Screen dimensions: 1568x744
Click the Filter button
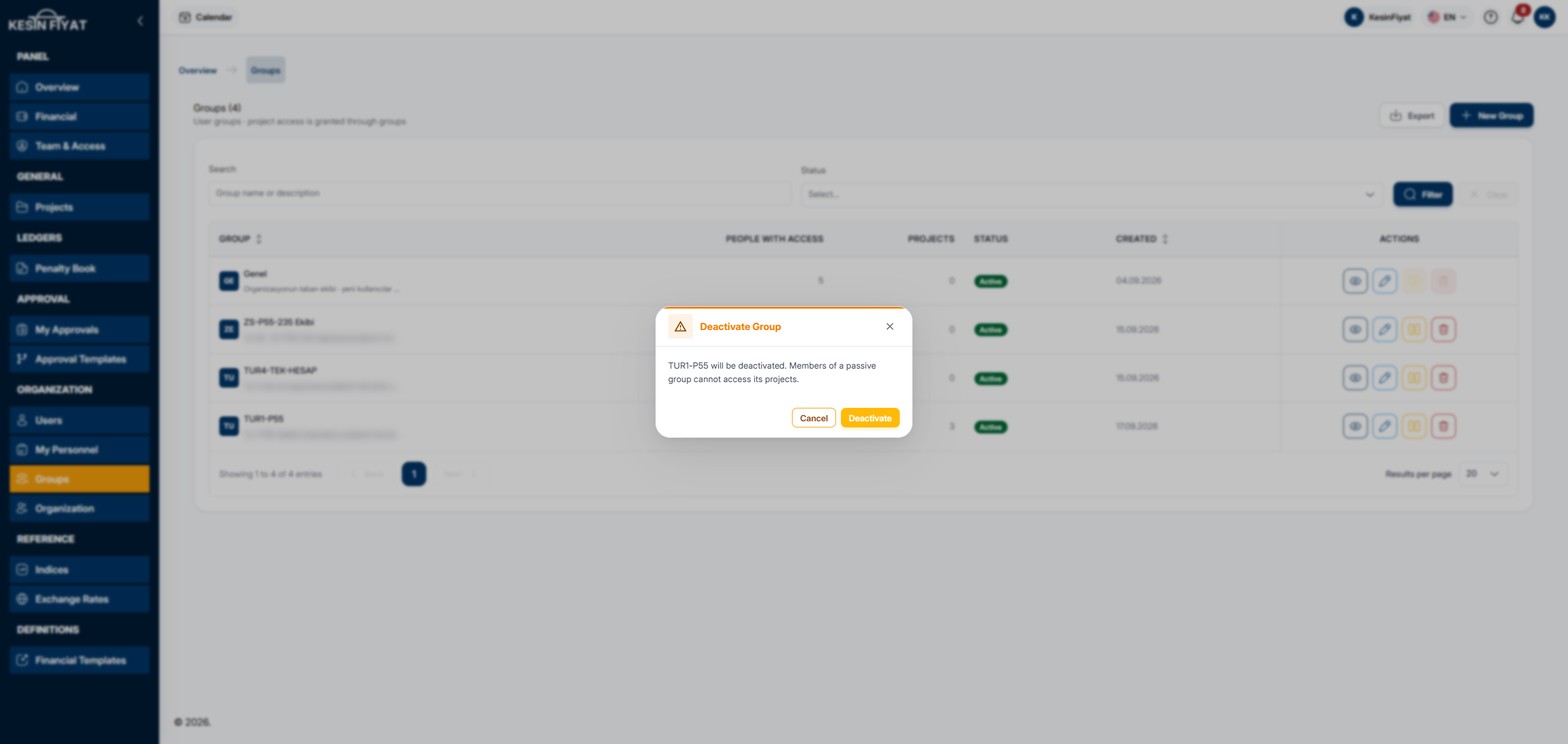[x=1422, y=194]
